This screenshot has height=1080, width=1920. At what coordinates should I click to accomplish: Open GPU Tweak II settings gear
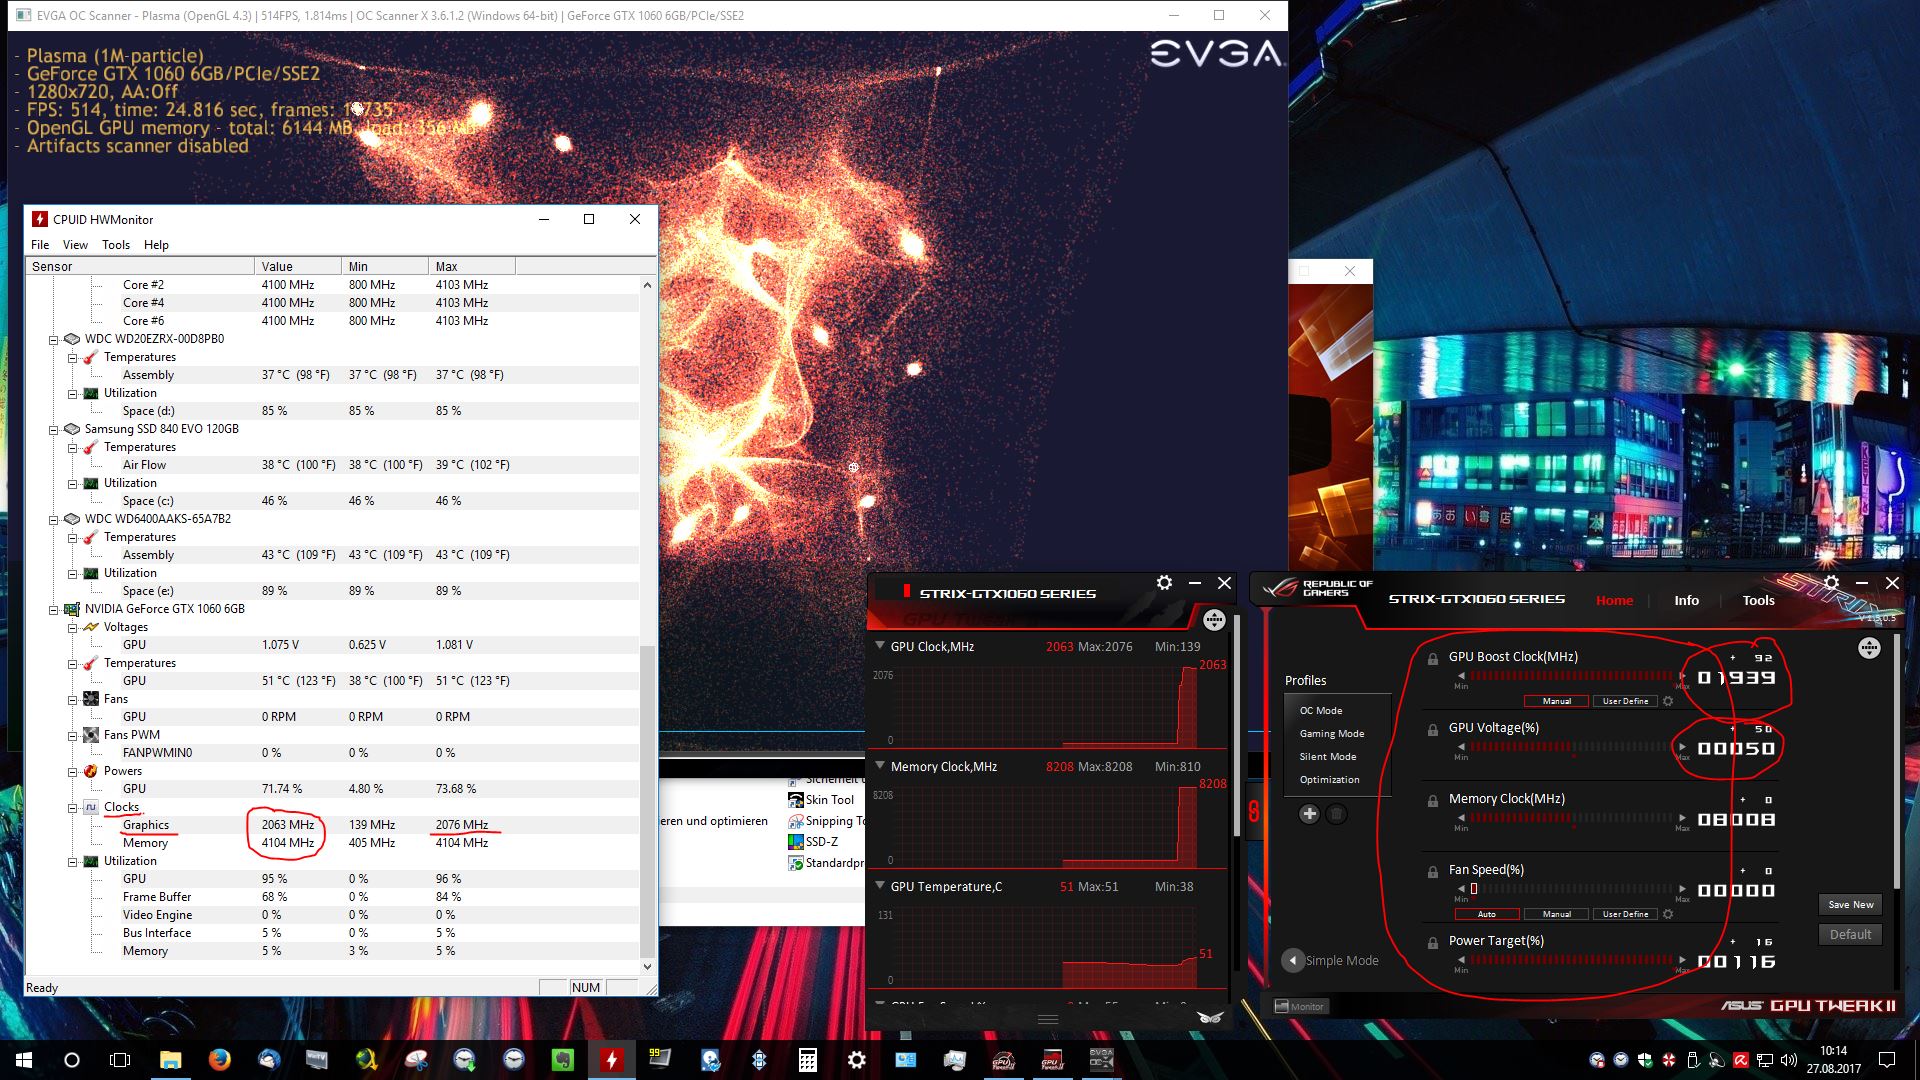[1831, 583]
